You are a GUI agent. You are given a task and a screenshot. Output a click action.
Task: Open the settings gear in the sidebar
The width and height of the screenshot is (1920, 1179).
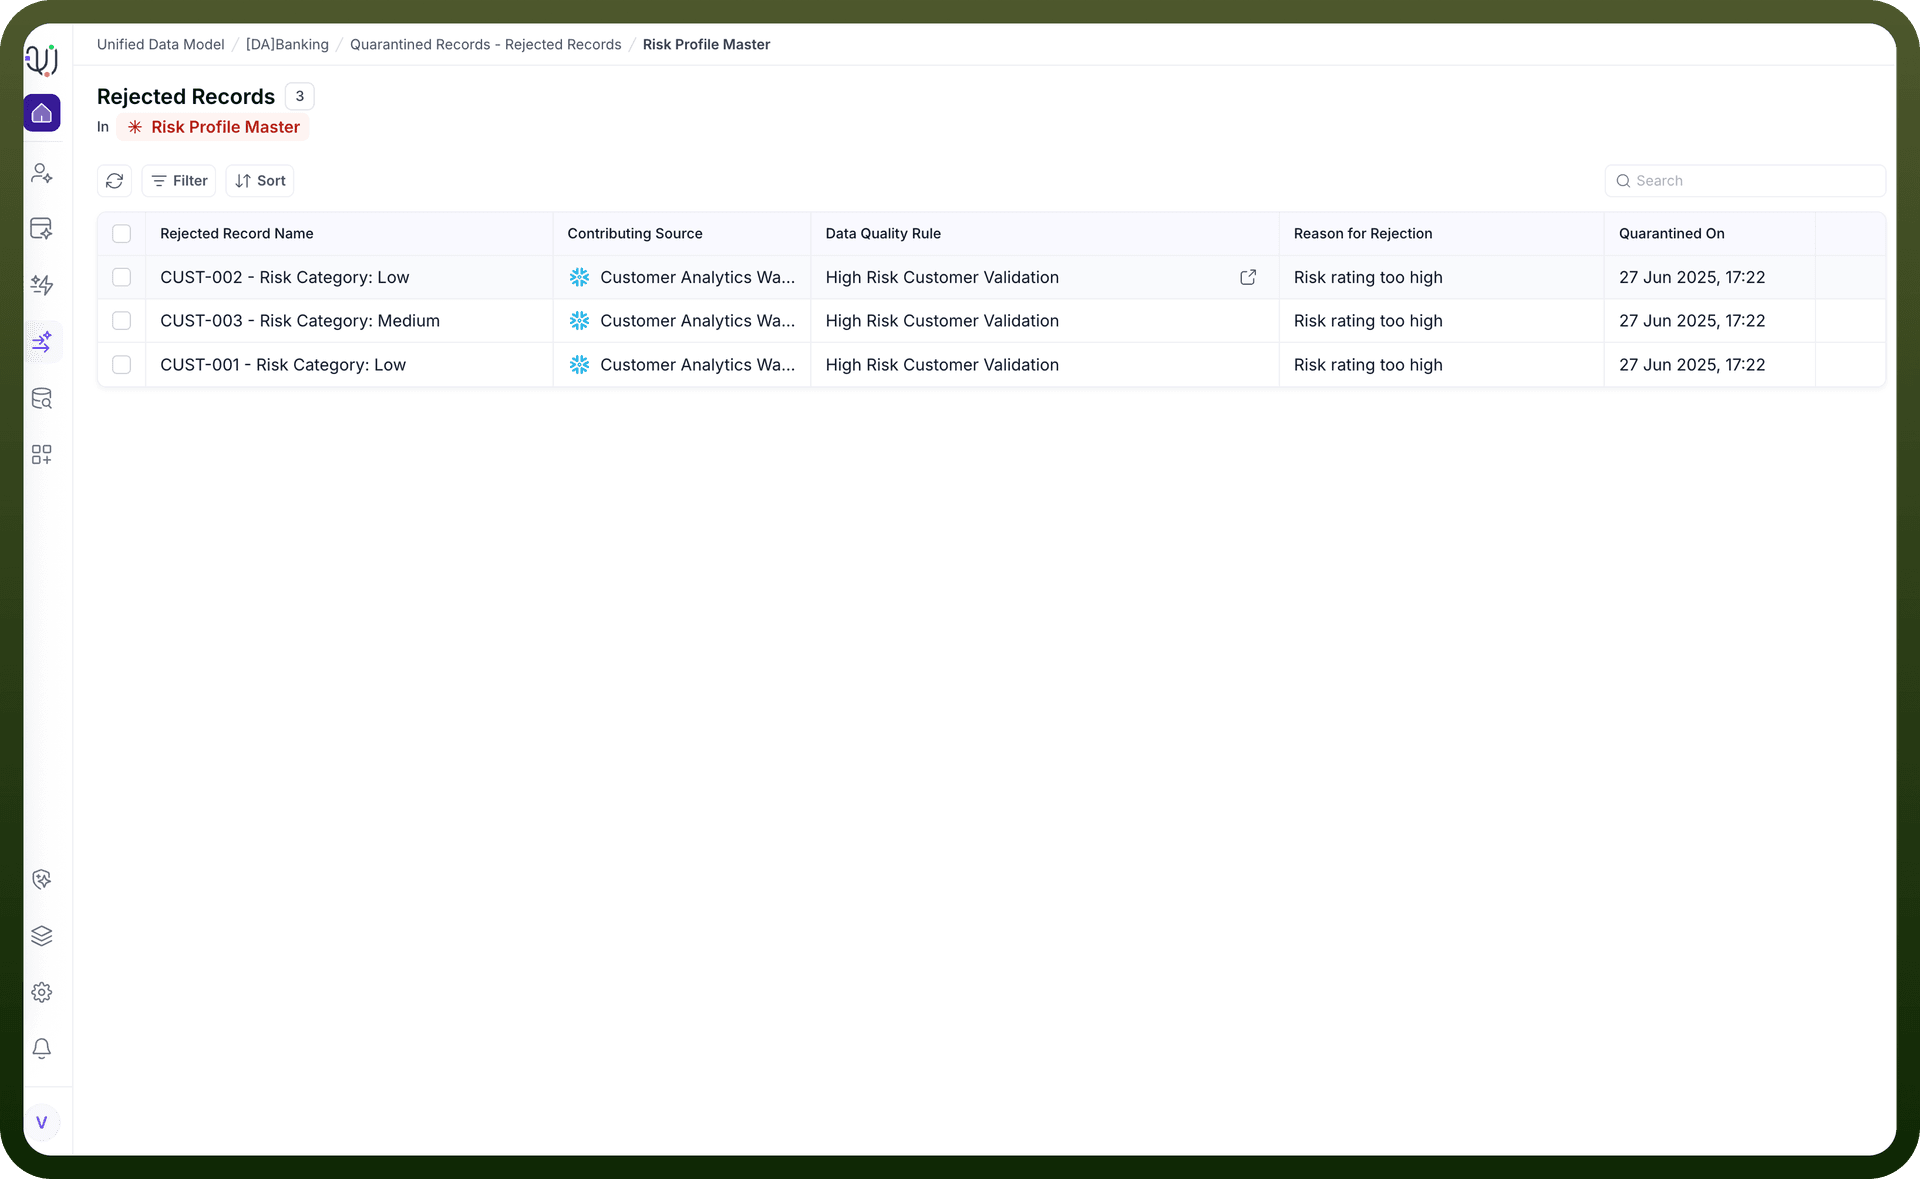(x=42, y=992)
